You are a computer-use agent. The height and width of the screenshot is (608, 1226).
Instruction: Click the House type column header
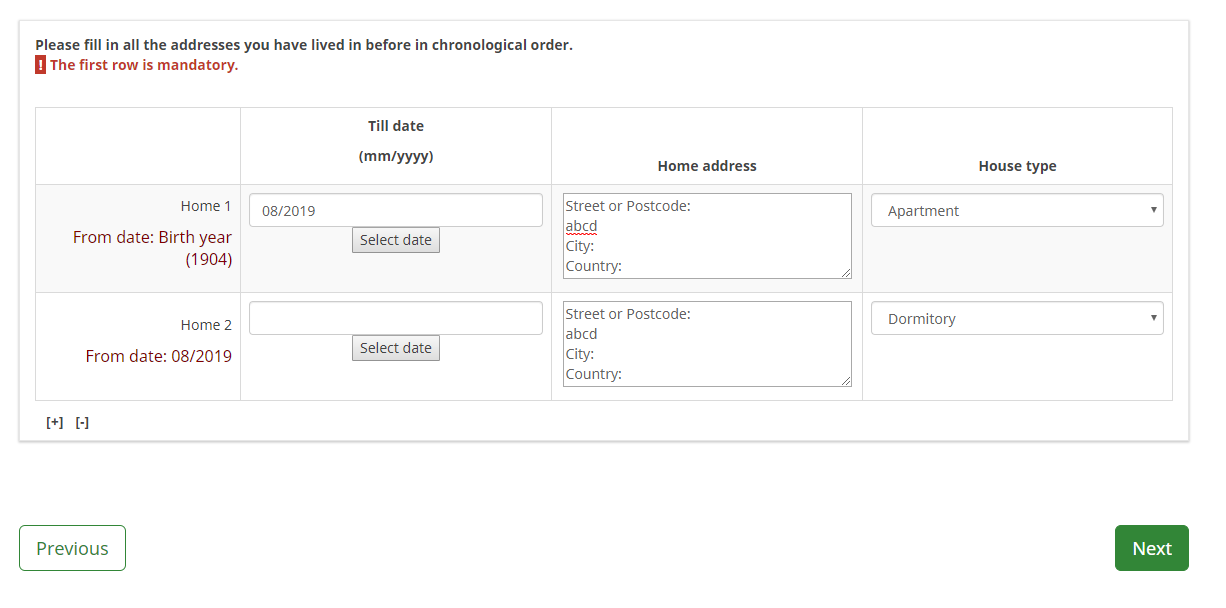[x=1017, y=166]
